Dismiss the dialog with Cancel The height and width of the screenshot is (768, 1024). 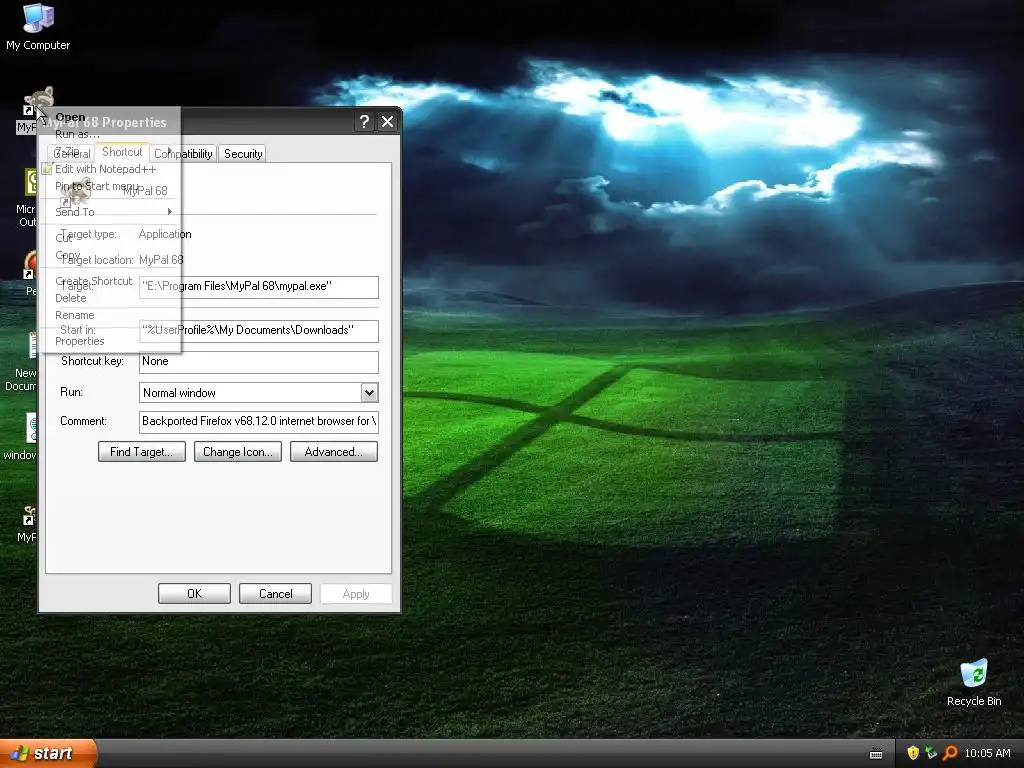(x=276, y=594)
